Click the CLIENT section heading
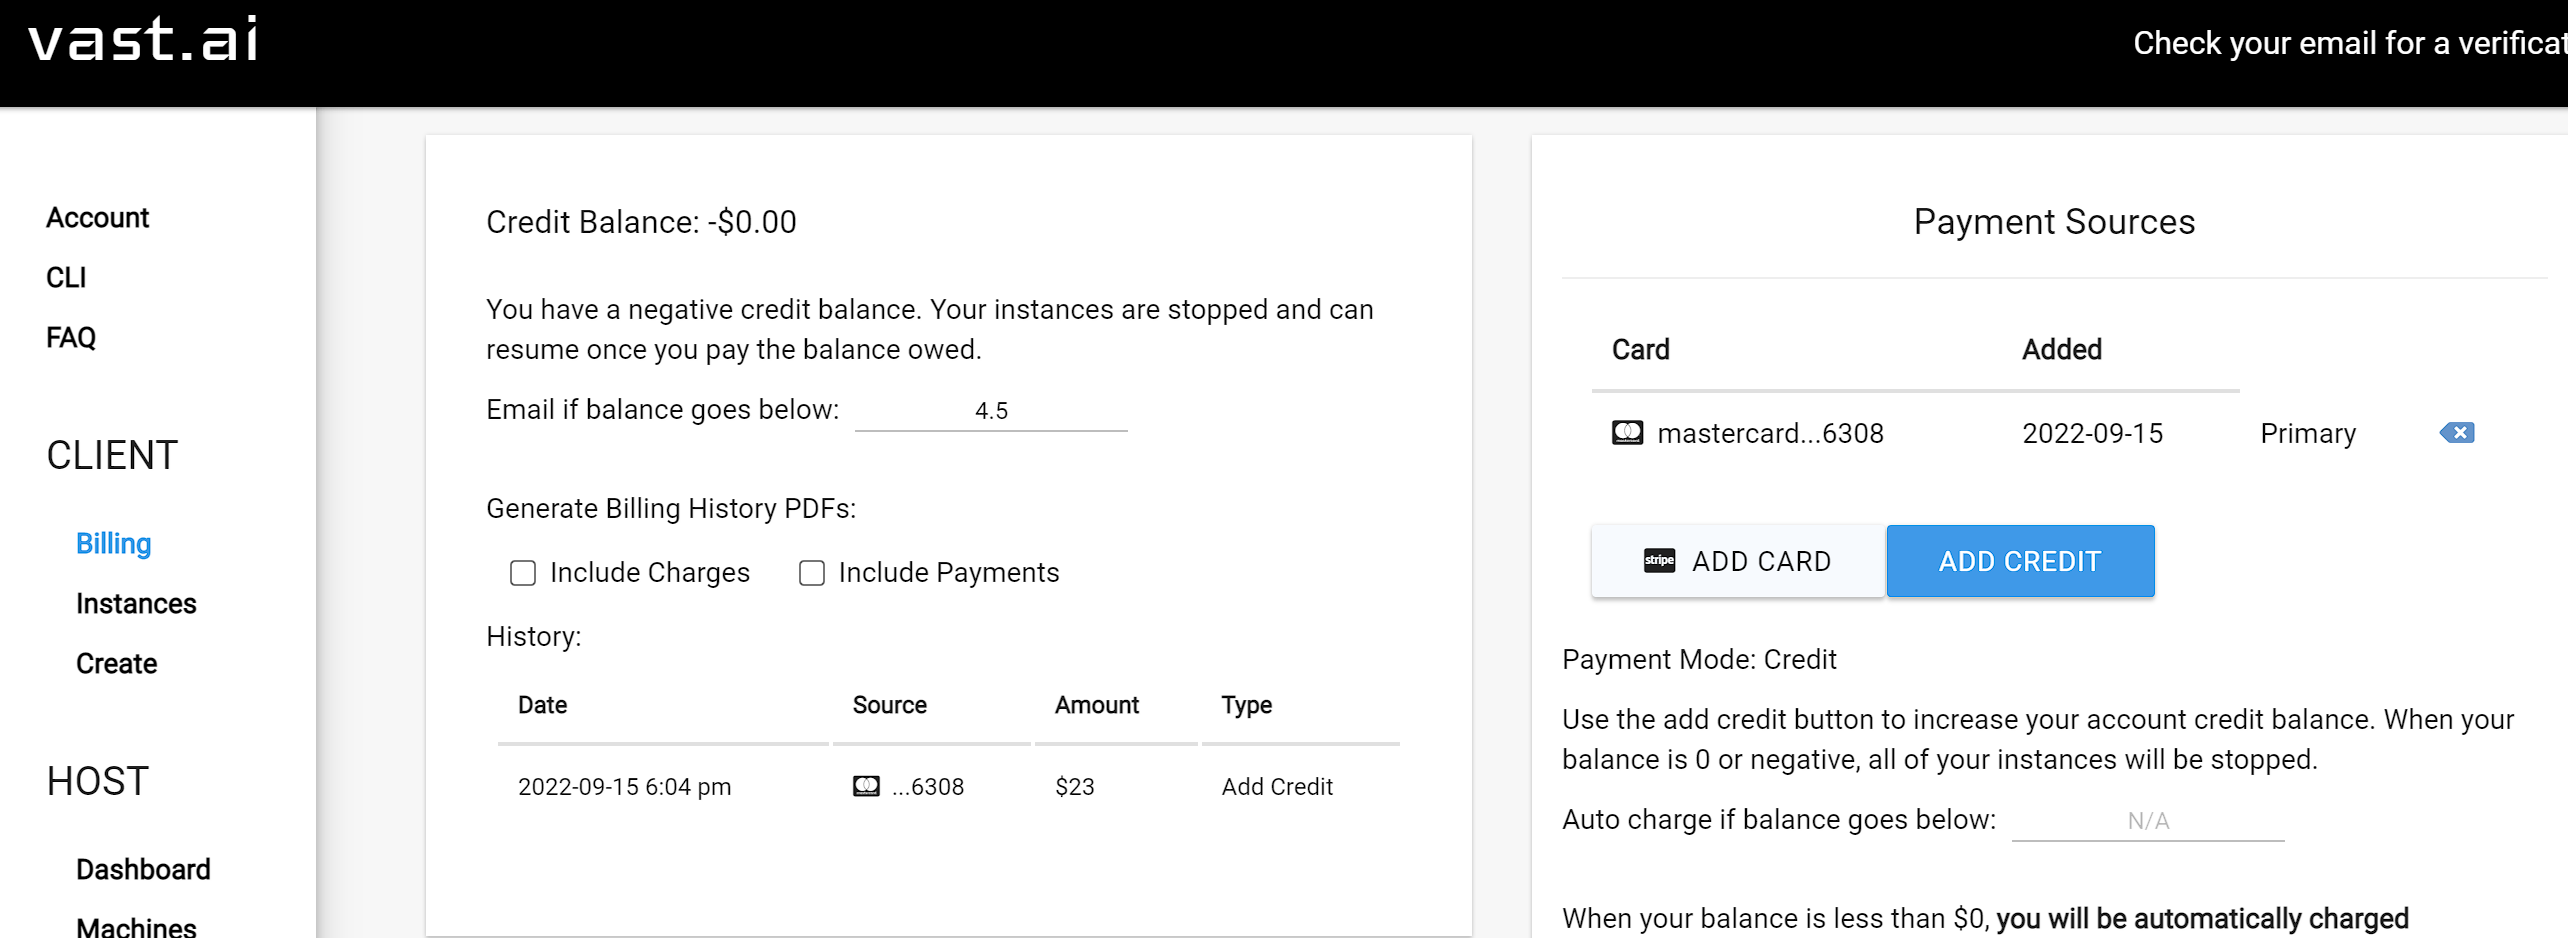 [112, 456]
